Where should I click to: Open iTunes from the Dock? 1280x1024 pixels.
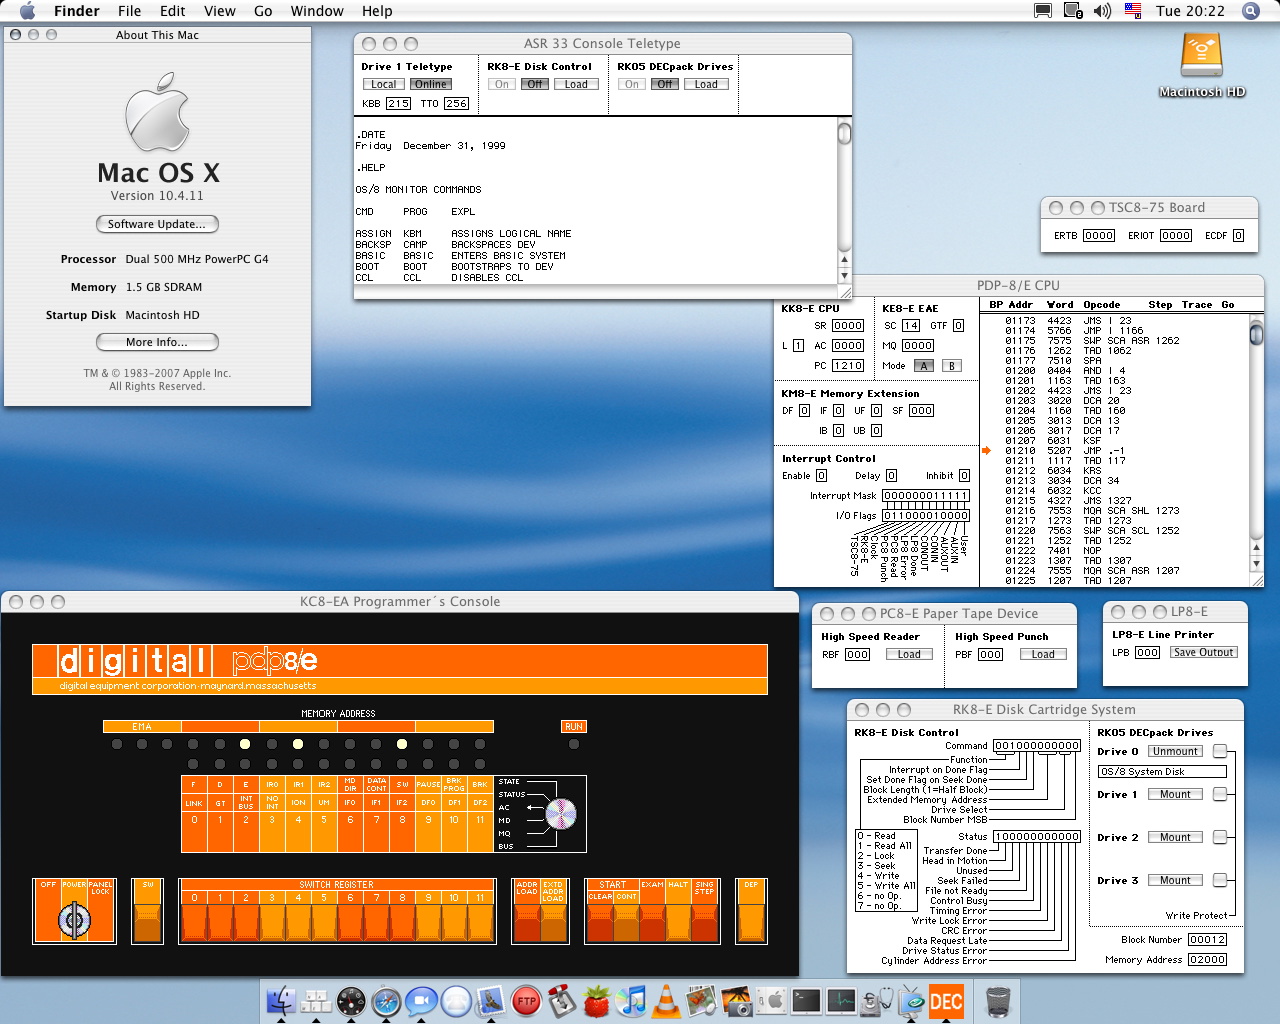click(631, 1001)
